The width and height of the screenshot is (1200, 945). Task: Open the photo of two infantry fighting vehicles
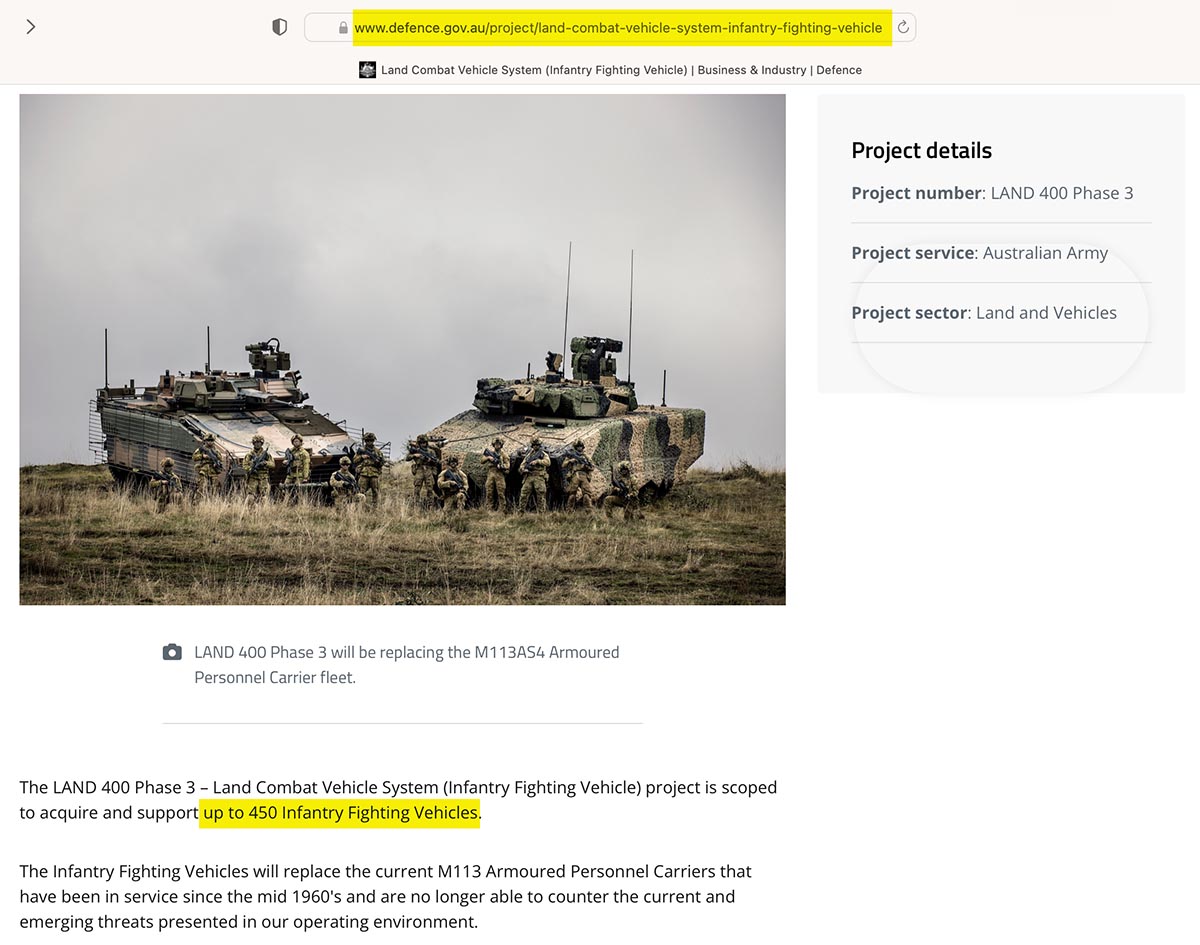(402, 349)
